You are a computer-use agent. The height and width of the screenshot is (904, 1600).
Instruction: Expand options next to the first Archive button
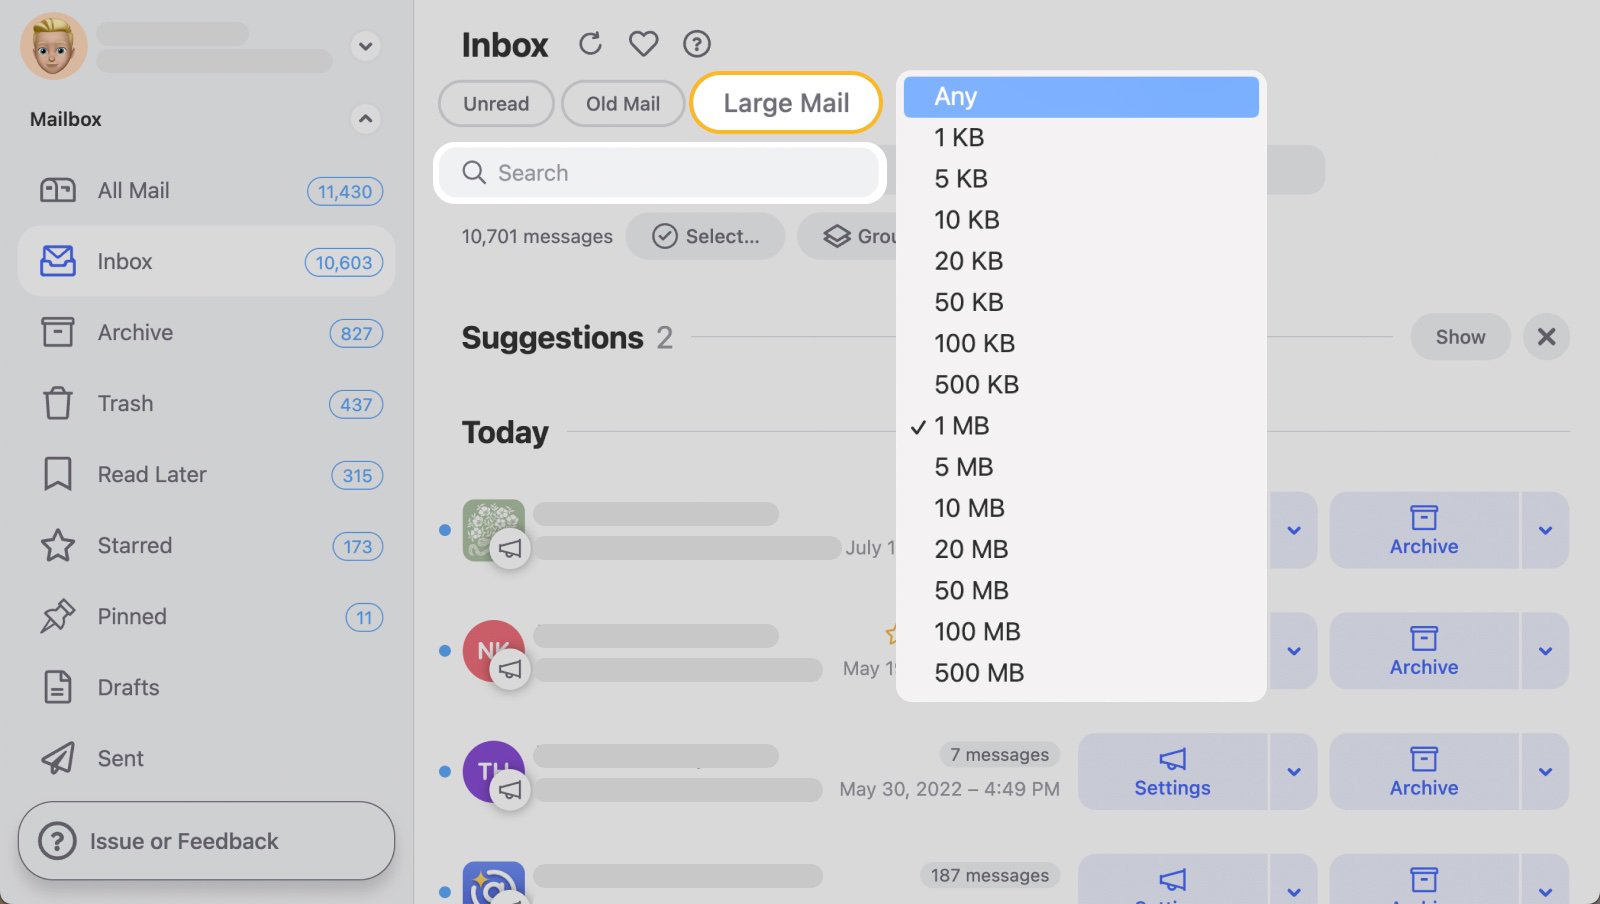pos(1544,530)
